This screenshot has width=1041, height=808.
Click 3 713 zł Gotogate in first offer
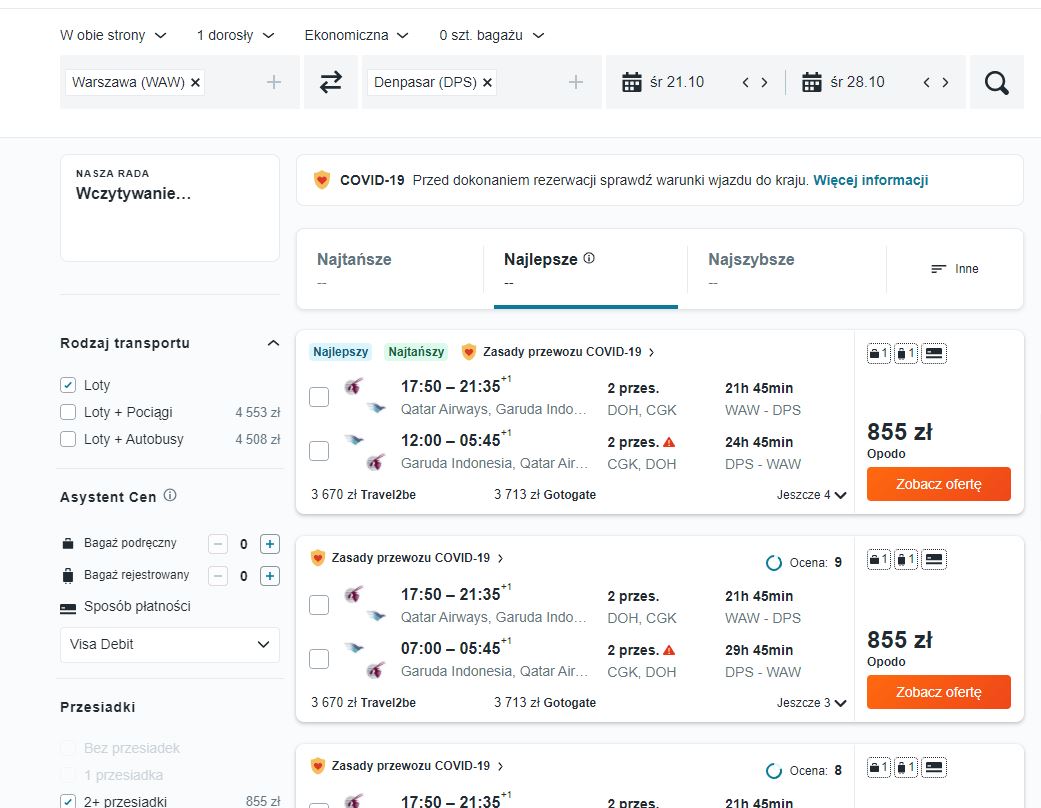(x=545, y=495)
